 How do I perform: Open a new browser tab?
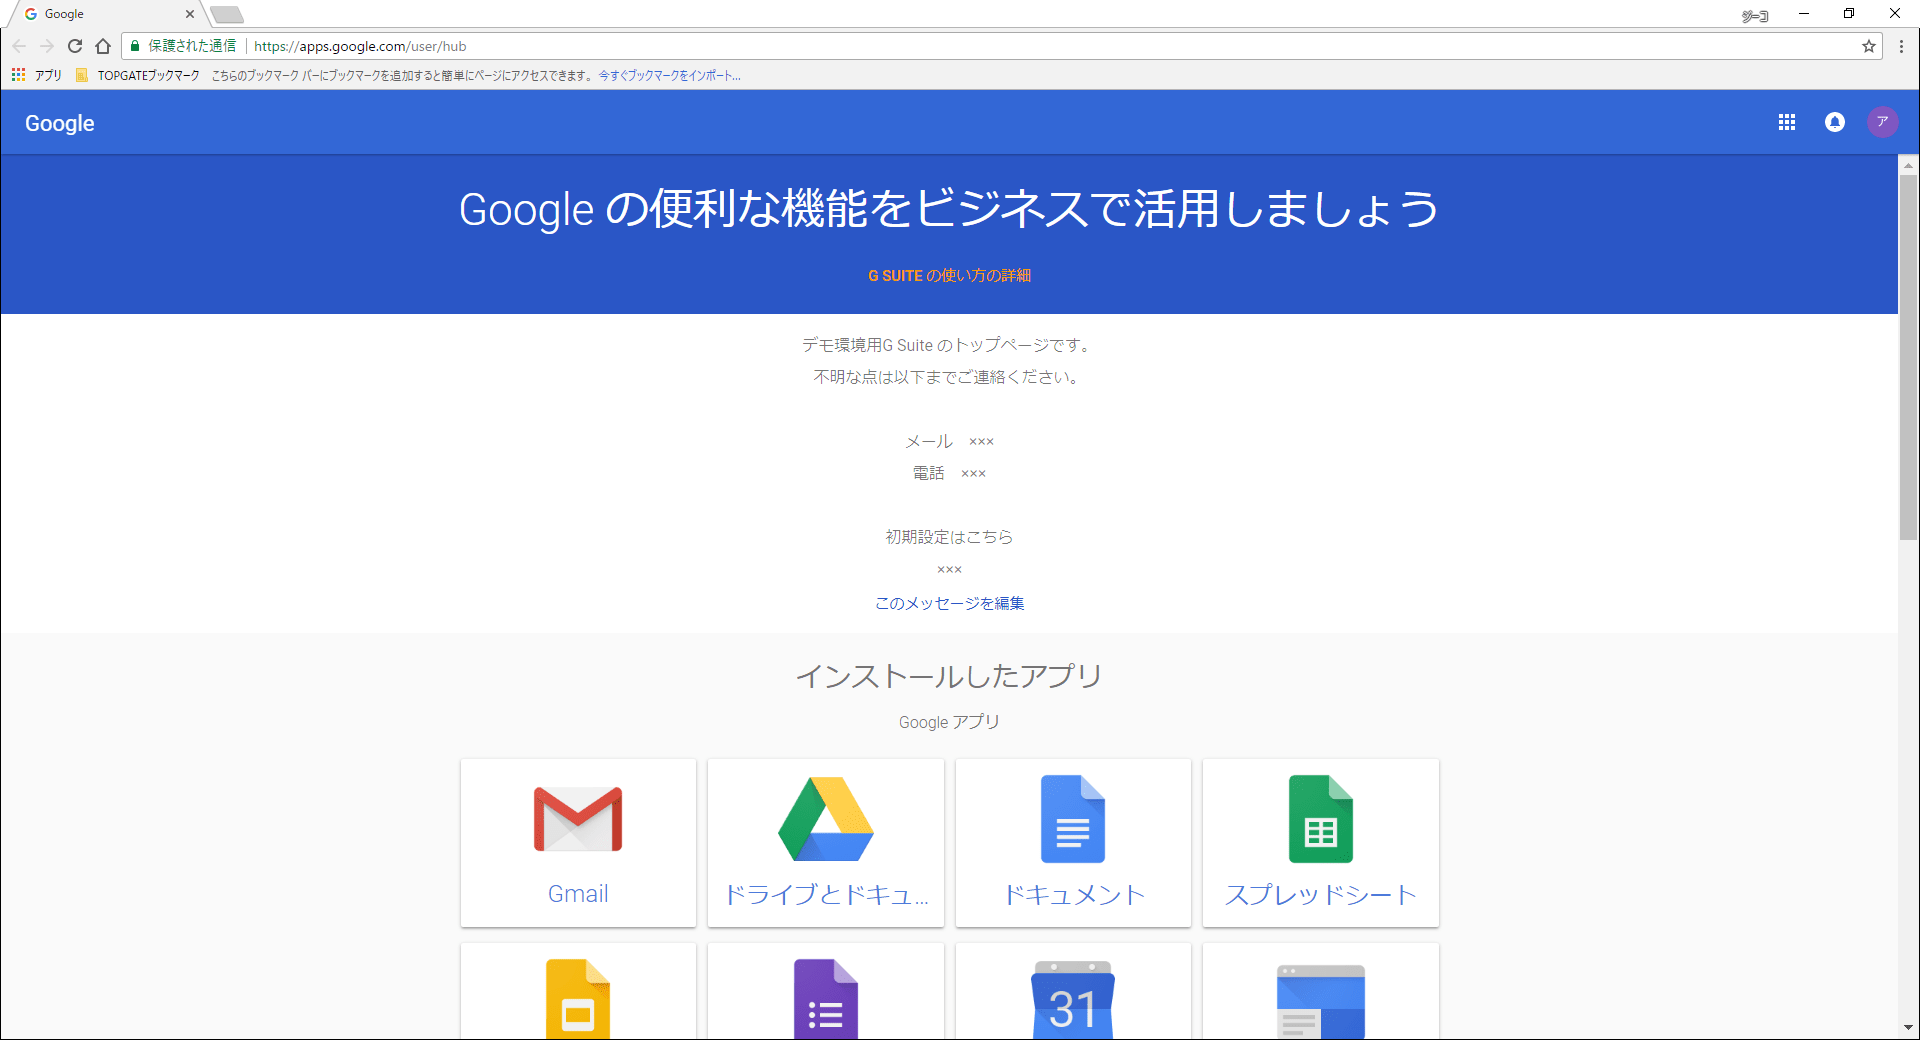227,14
